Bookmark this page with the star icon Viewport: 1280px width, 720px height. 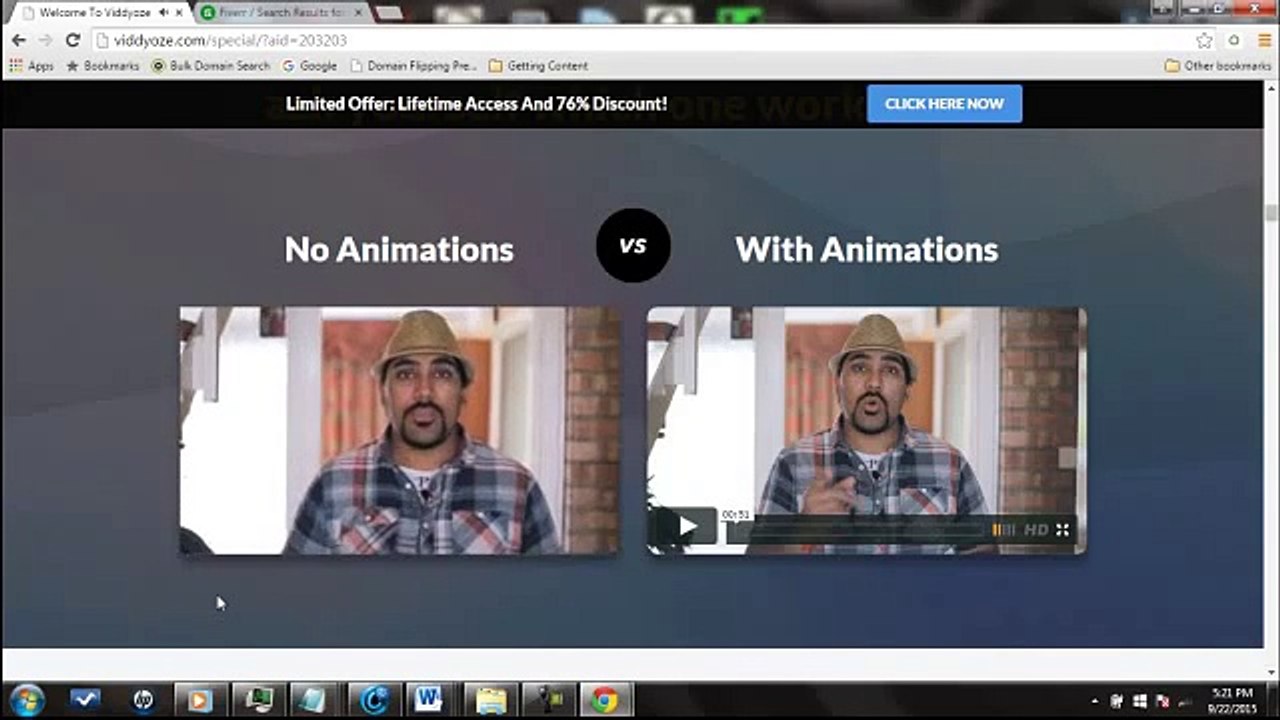[1204, 40]
